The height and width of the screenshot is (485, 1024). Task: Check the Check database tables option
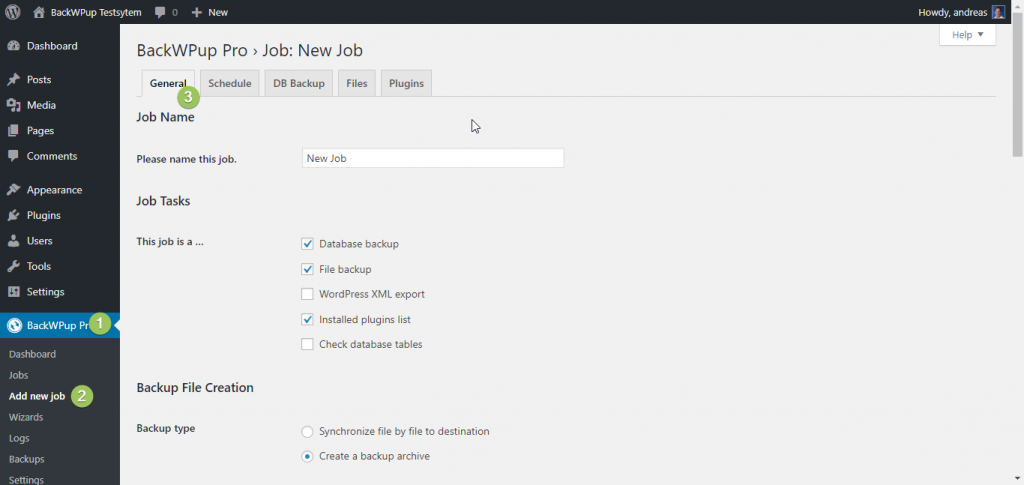(x=308, y=344)
